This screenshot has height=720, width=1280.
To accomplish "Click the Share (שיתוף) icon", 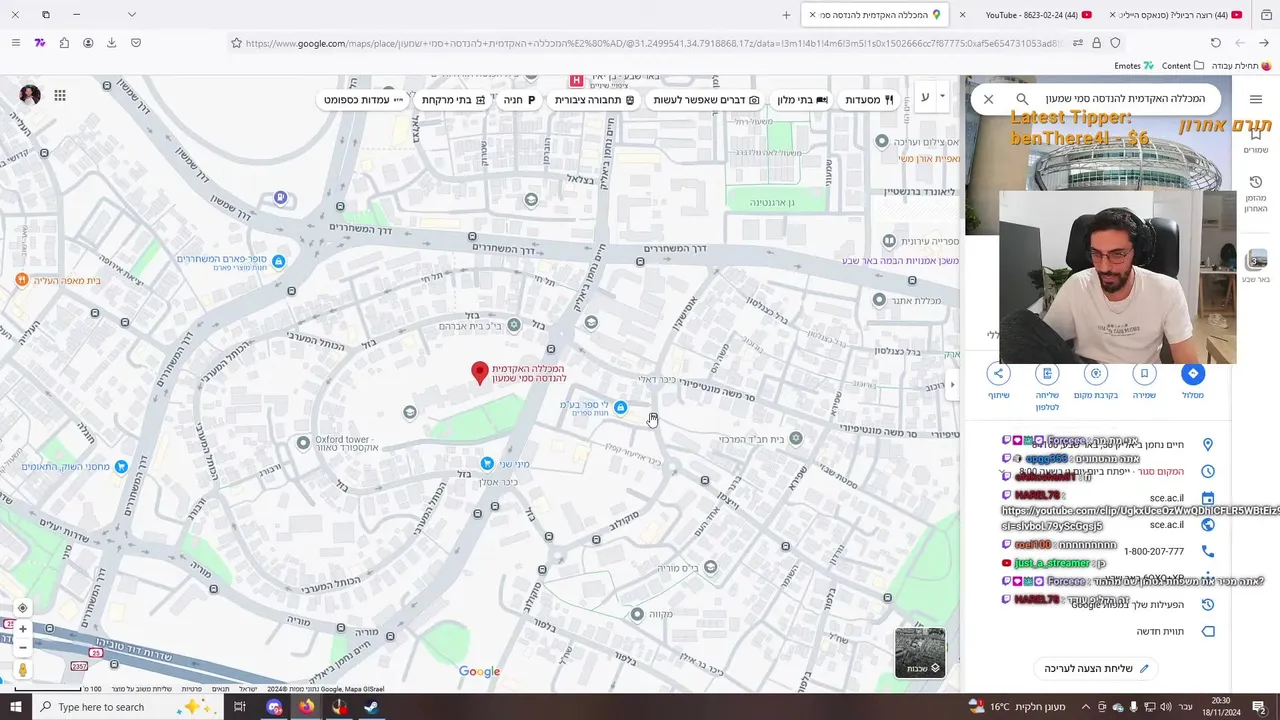I will click(998, 374).
